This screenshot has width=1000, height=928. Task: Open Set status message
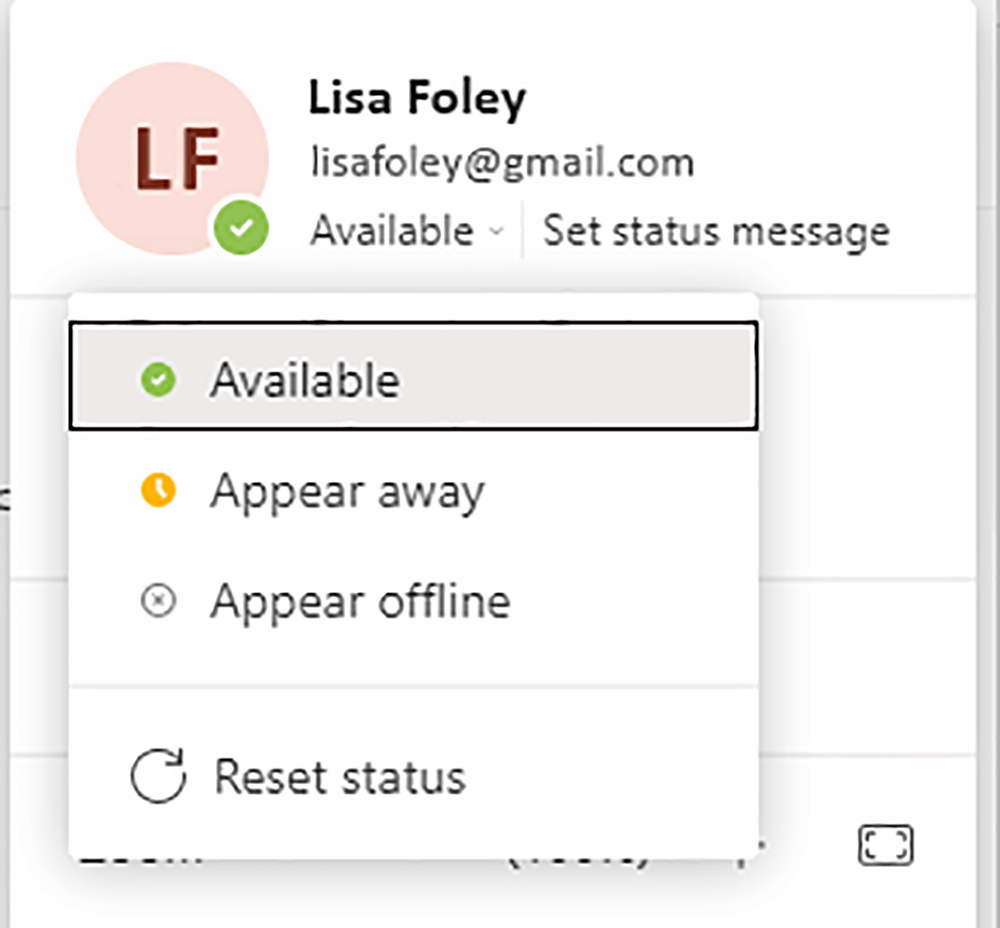coord(716,231)
